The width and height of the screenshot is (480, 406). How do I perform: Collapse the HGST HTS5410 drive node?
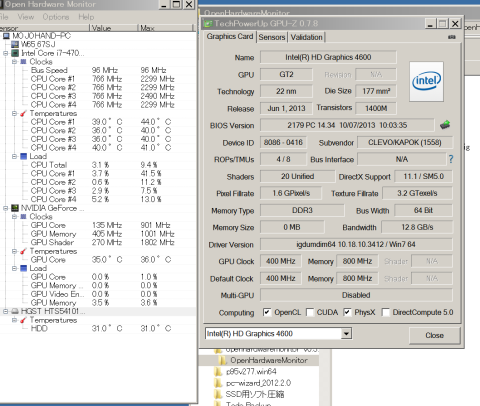pyautogui.click(x=6, y=311)
